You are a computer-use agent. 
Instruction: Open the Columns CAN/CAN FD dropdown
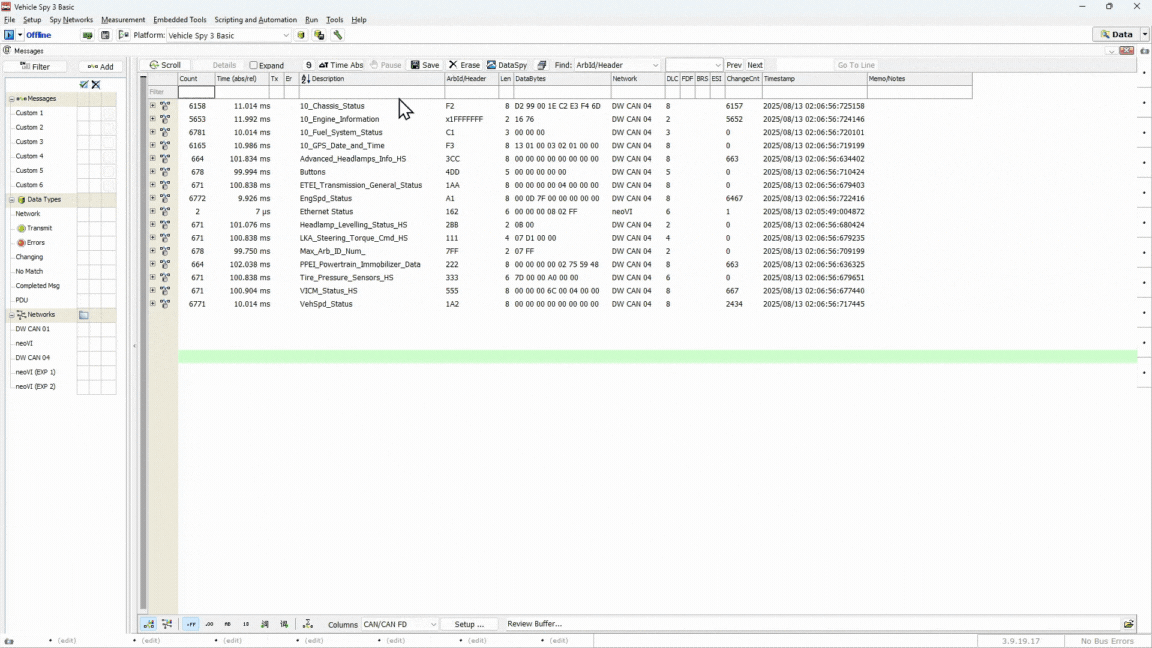coord(433,624)
